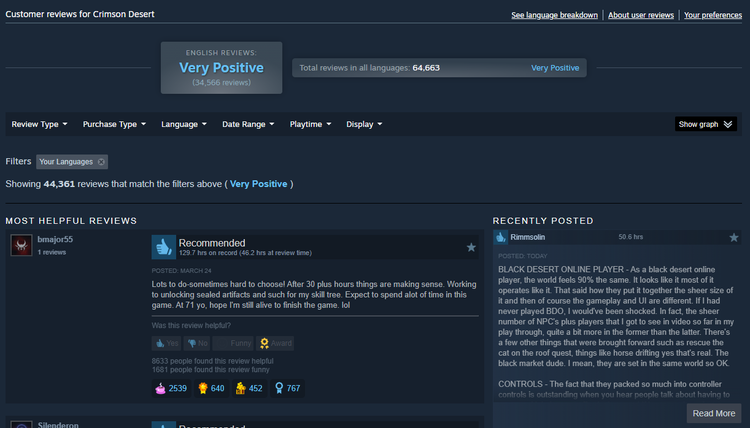Remove the Your Languages filter chip
The image size is (750, 428).
[x=101, y=162]
